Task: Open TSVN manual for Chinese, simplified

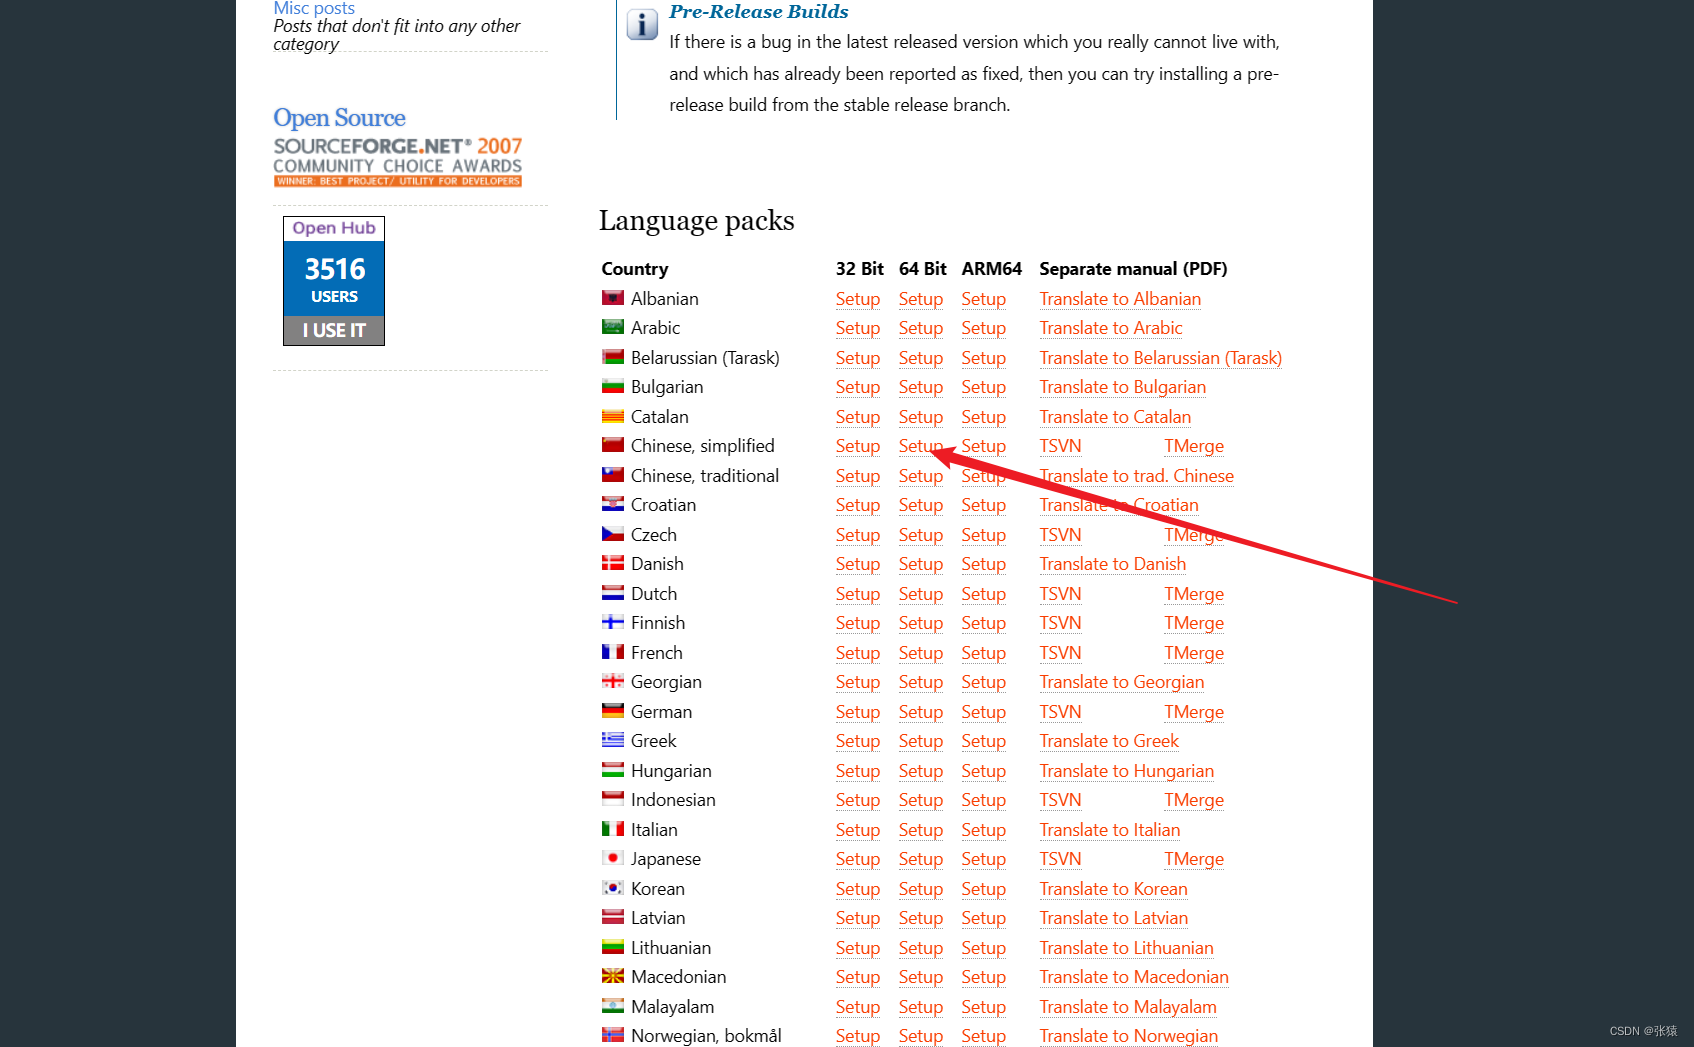Action: 1060,446
